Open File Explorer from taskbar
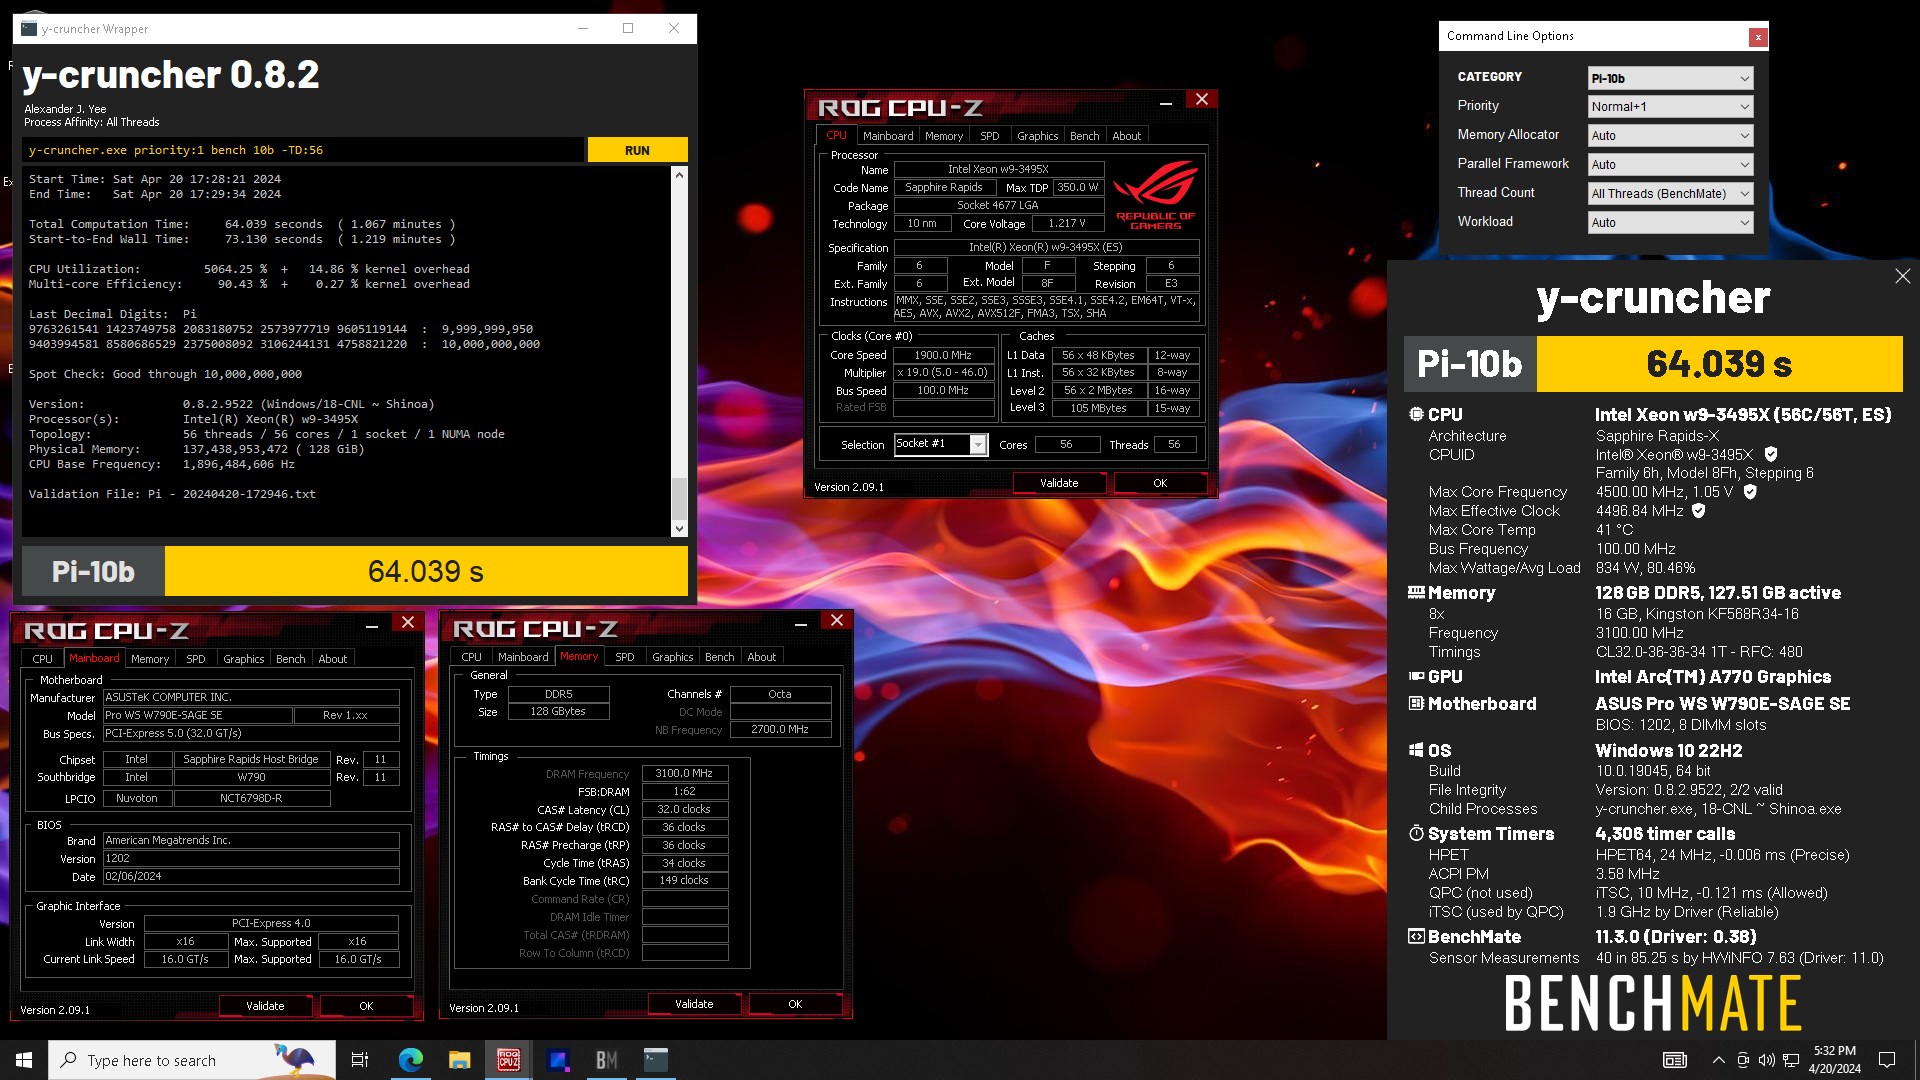 [x=459, y=1060]
